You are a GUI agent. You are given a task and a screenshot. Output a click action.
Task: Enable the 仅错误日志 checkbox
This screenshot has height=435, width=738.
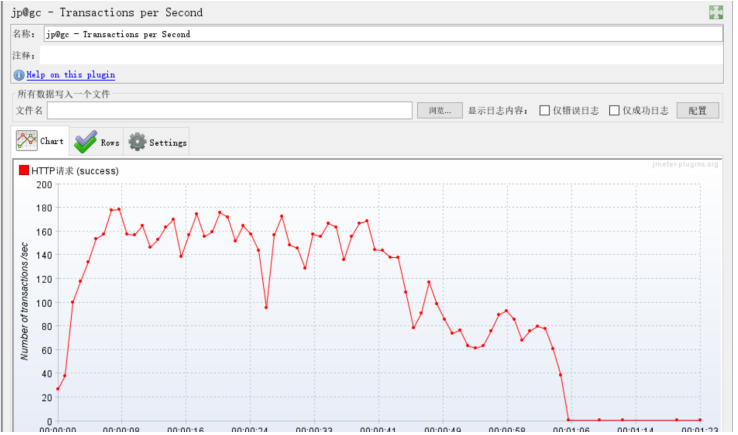point(545,111)
